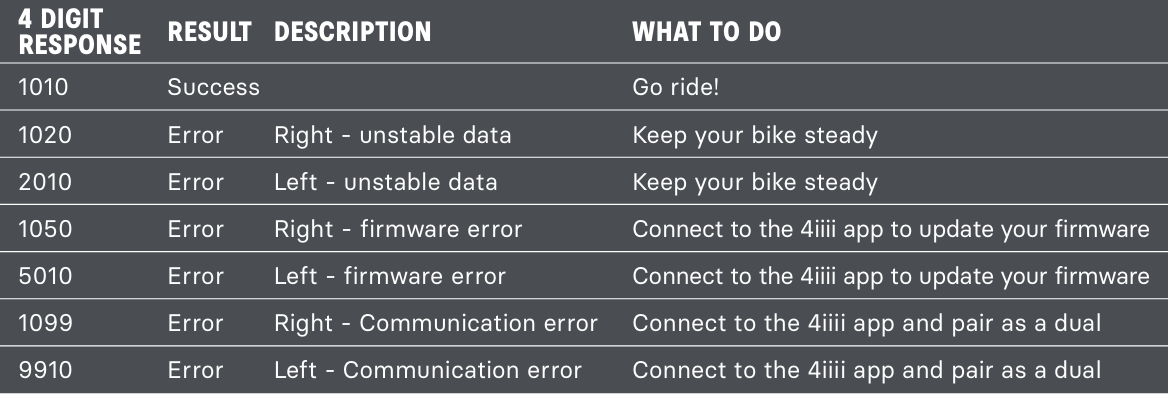Viewport: 1168px width, 394px height.
Task: Select response code 5010
Action: [x=45, y=276]
